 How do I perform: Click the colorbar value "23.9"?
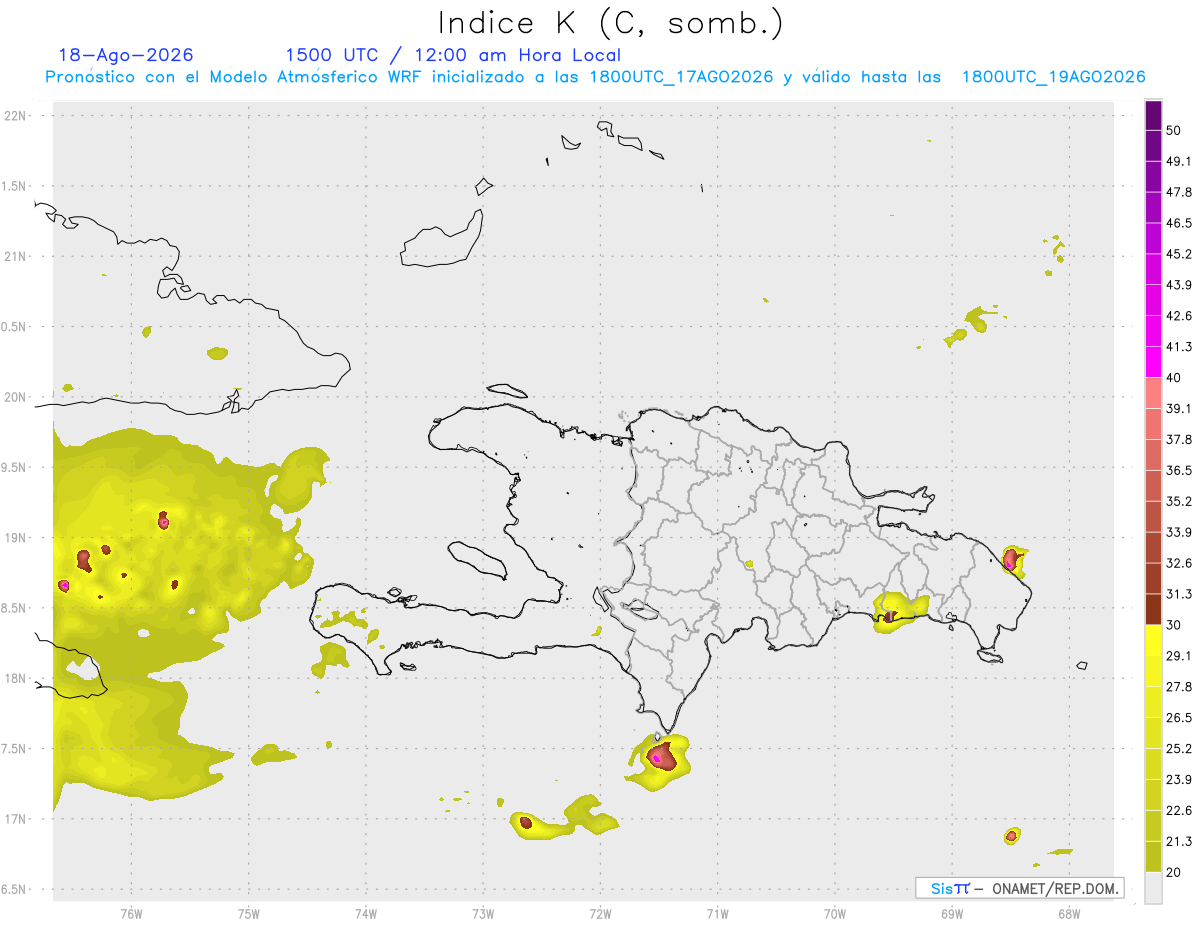(x=1179, y=779)
